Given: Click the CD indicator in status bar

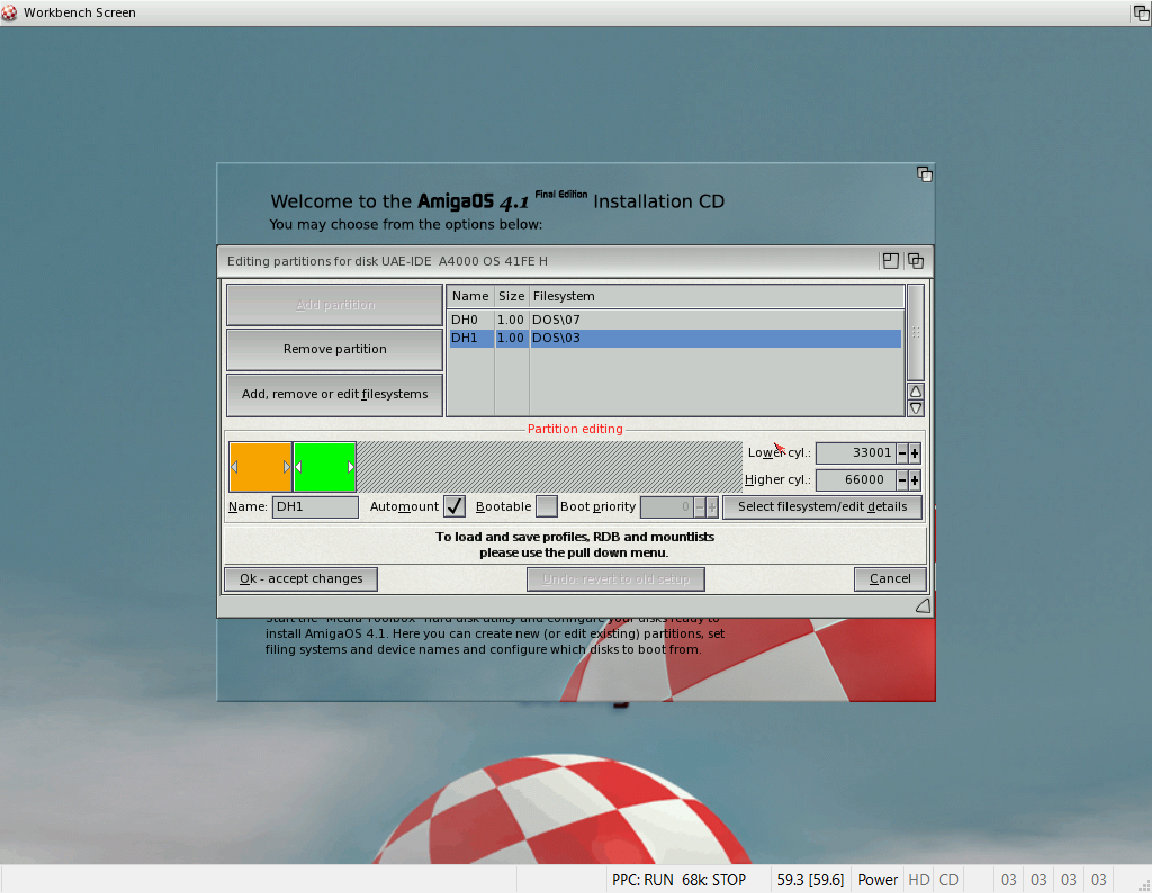Looking at the screenshot, I should pos(948,880).
